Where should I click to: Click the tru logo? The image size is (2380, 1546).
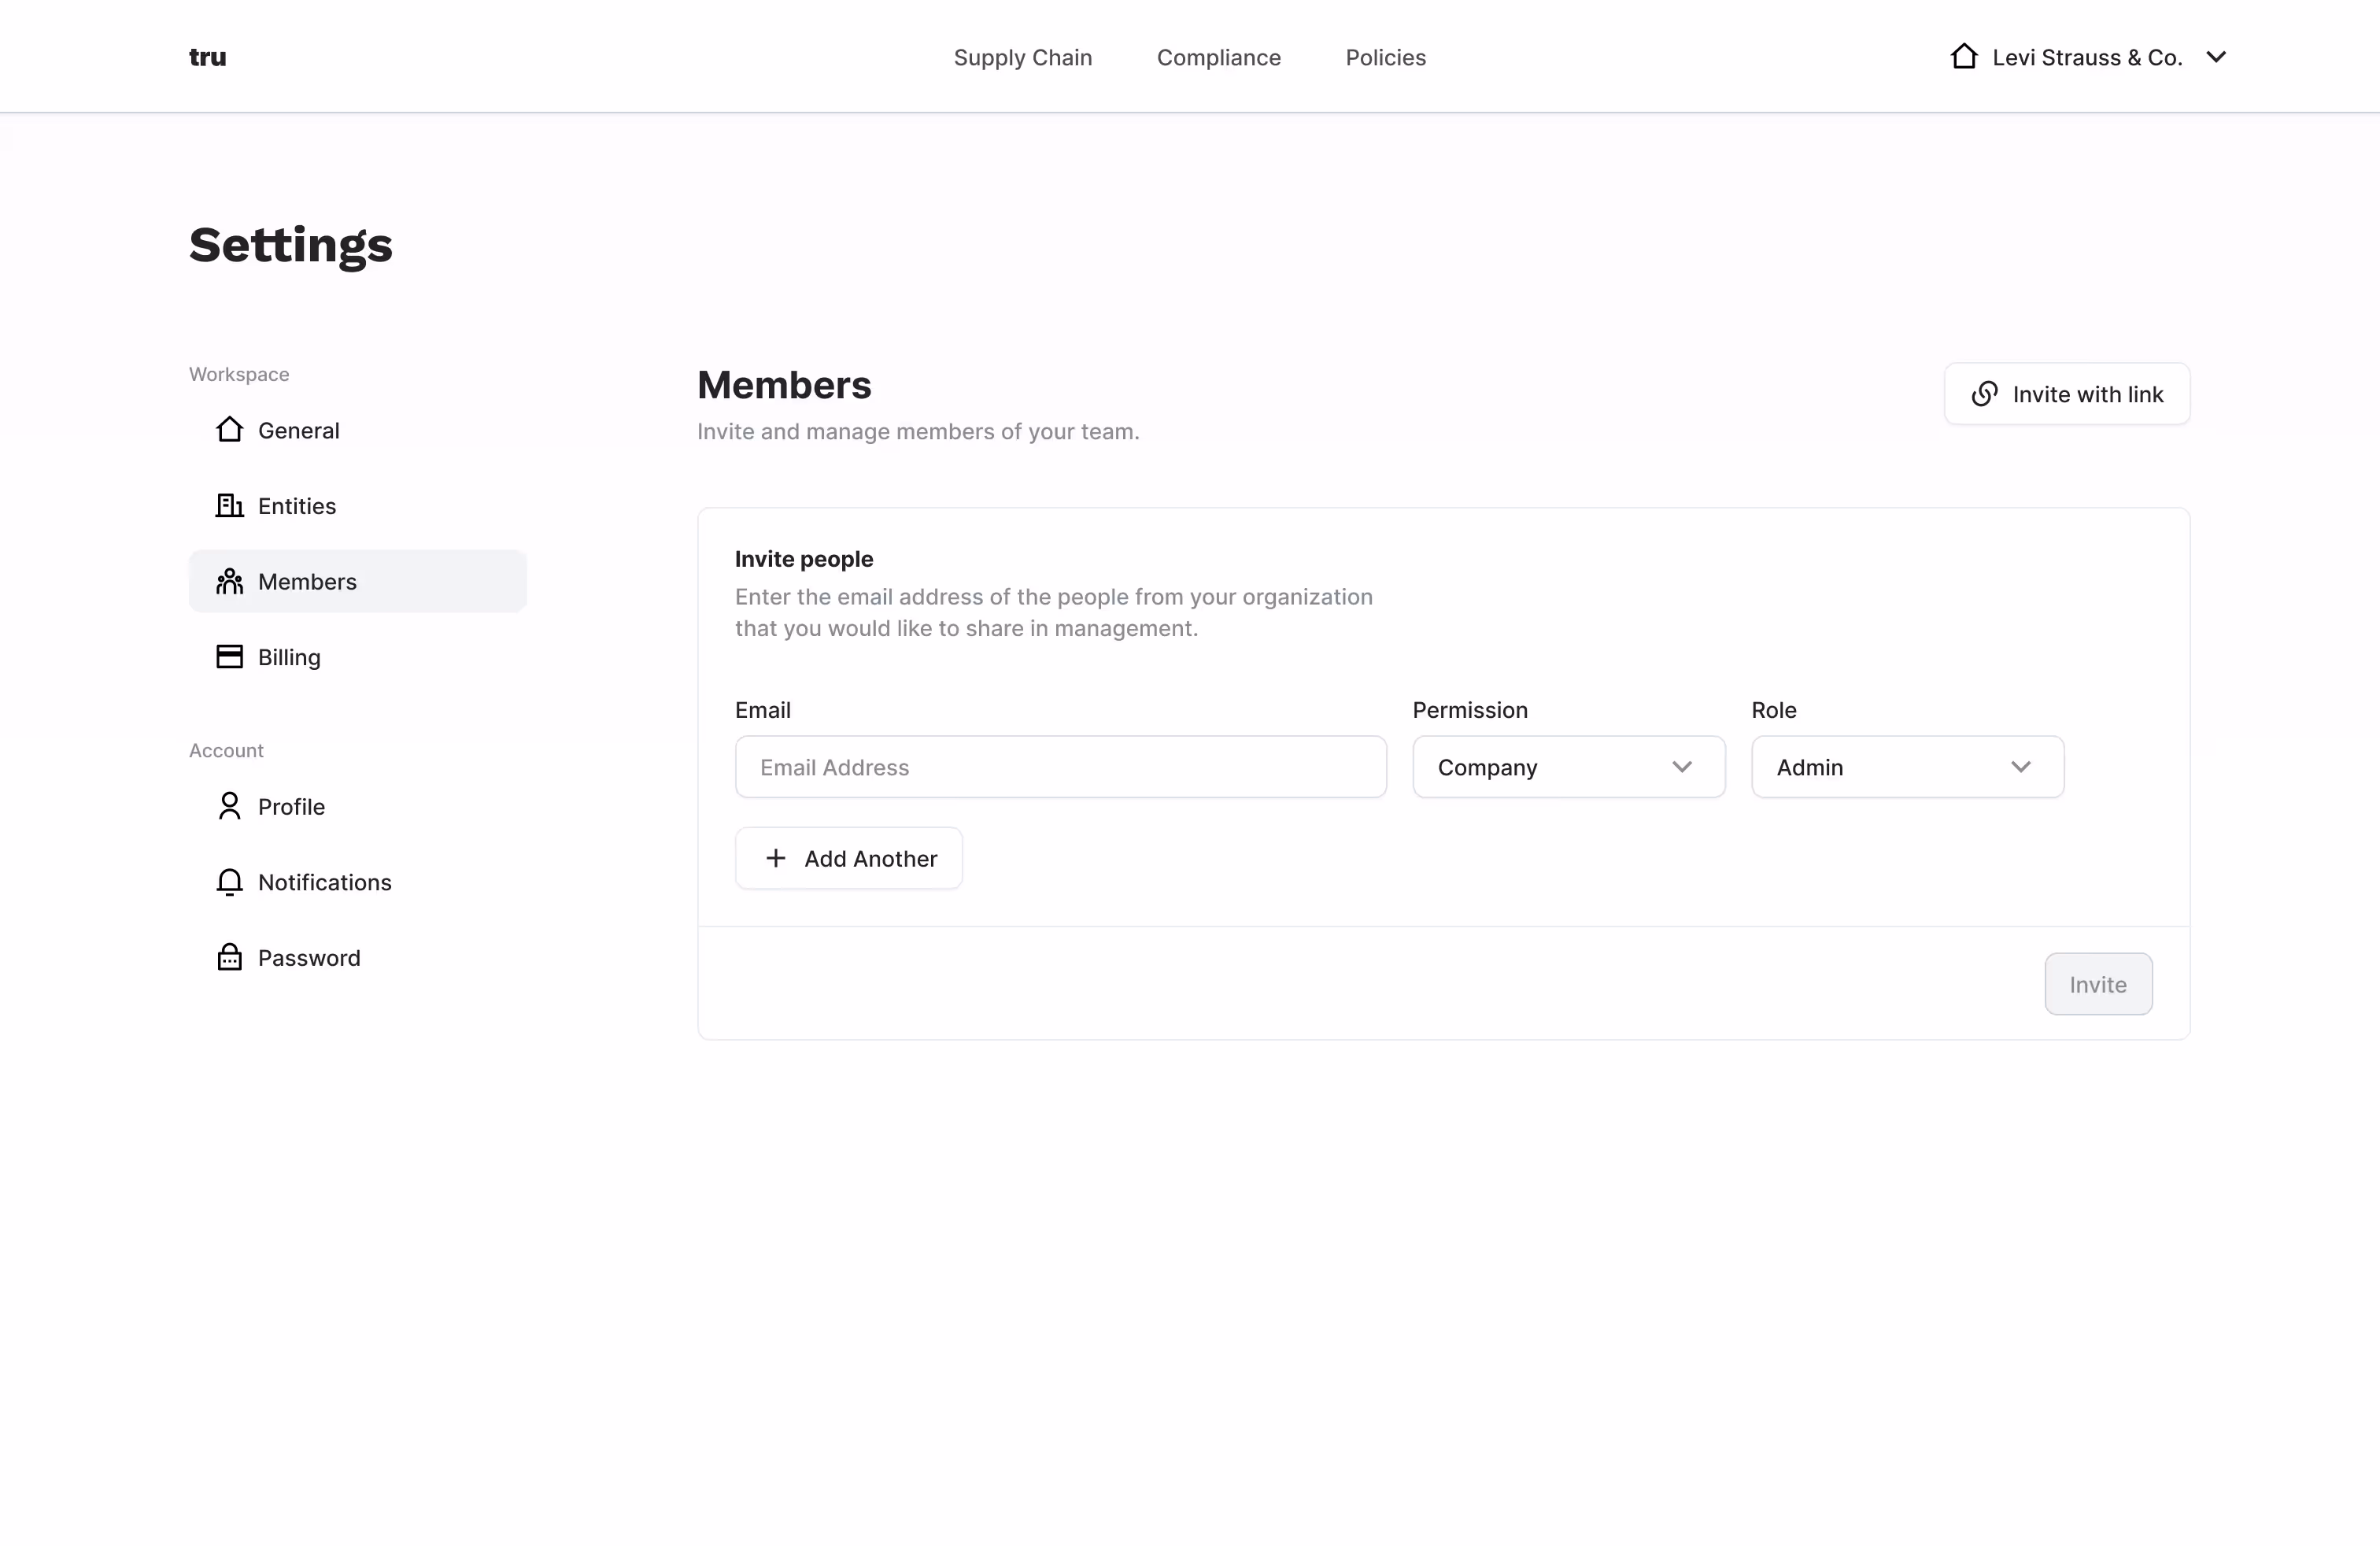[207, 57]
